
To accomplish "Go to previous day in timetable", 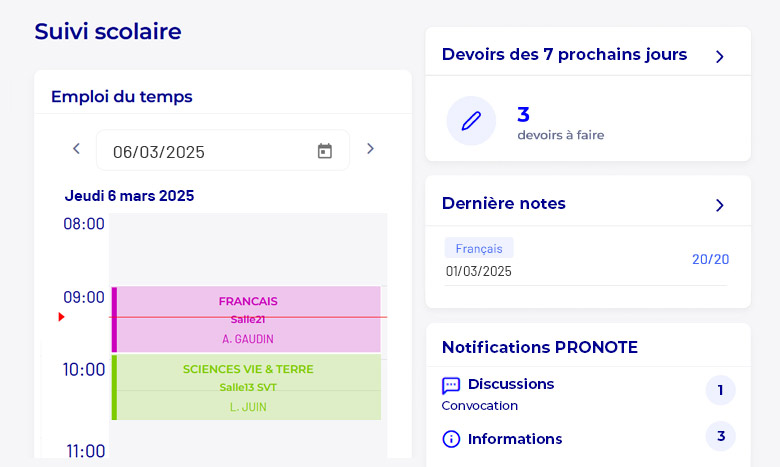I will point(76,149).
